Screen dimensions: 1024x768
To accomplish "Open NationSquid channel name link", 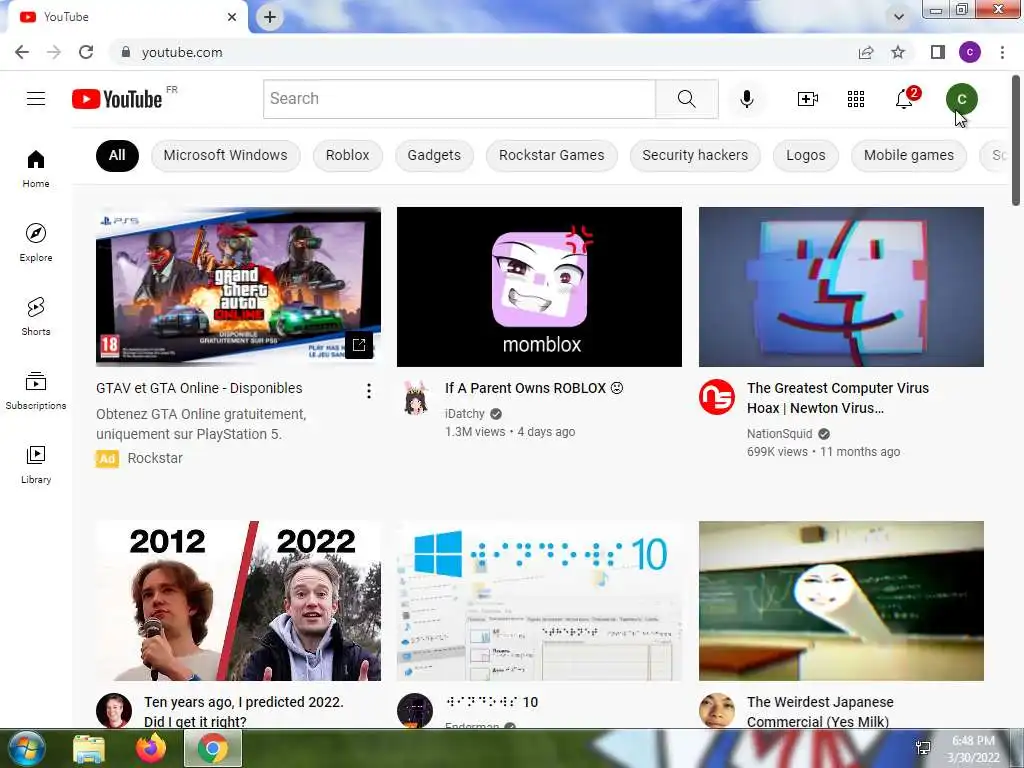I will 780,434.
